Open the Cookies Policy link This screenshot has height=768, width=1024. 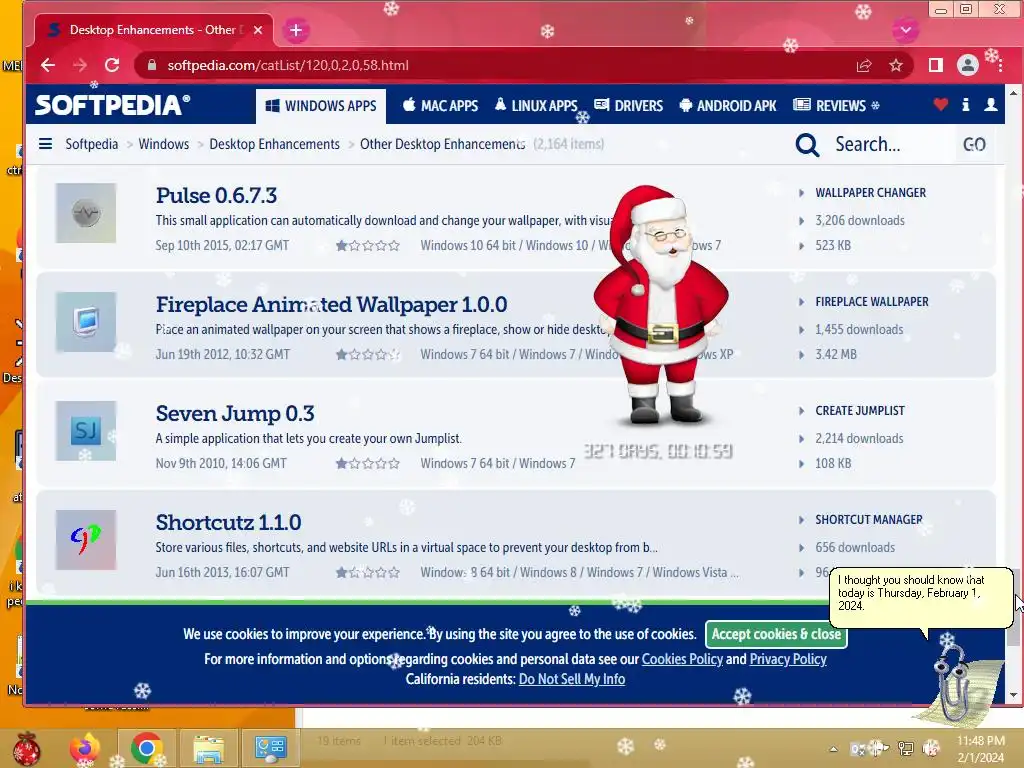(x=682, y=659)
